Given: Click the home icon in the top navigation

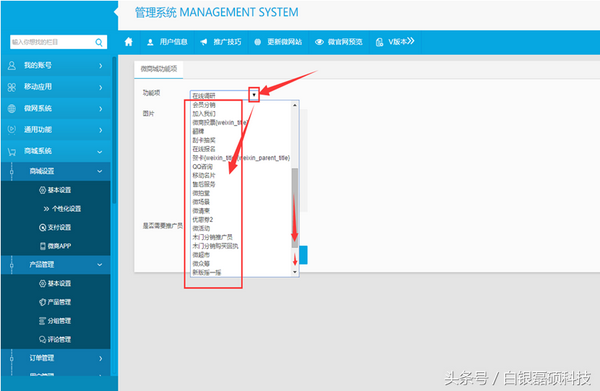Looking at the screenshot, I should pyautogui.click(x=129, y=42).
